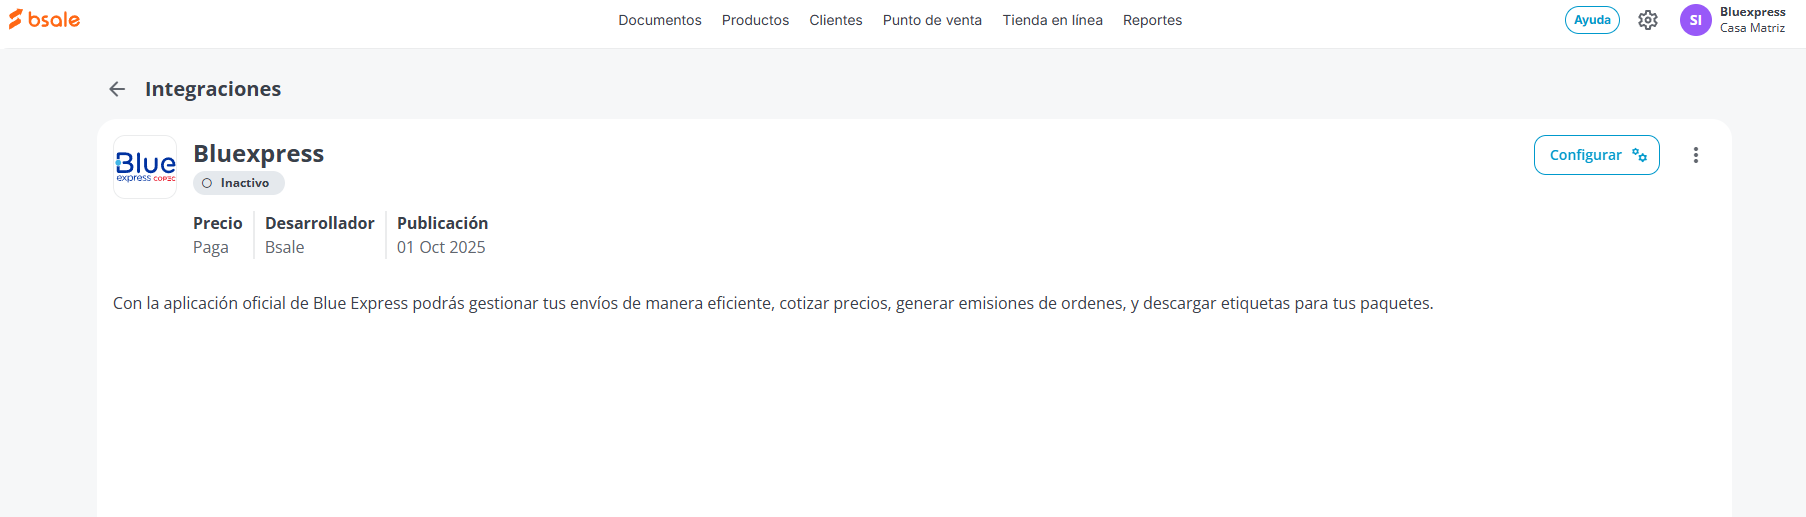Viewport: 1806px width, 517px height.
Task: Click the Bluexpress Casa Matriz account label
Action: pos(1752,20)
